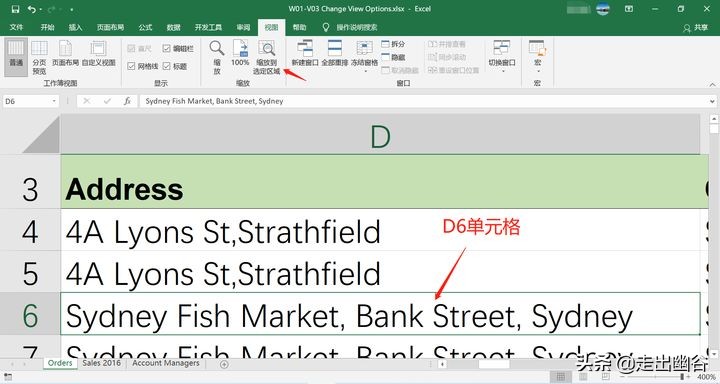Open the 公式 ribbon tab

pyautogui.click(x=145, y=28)
